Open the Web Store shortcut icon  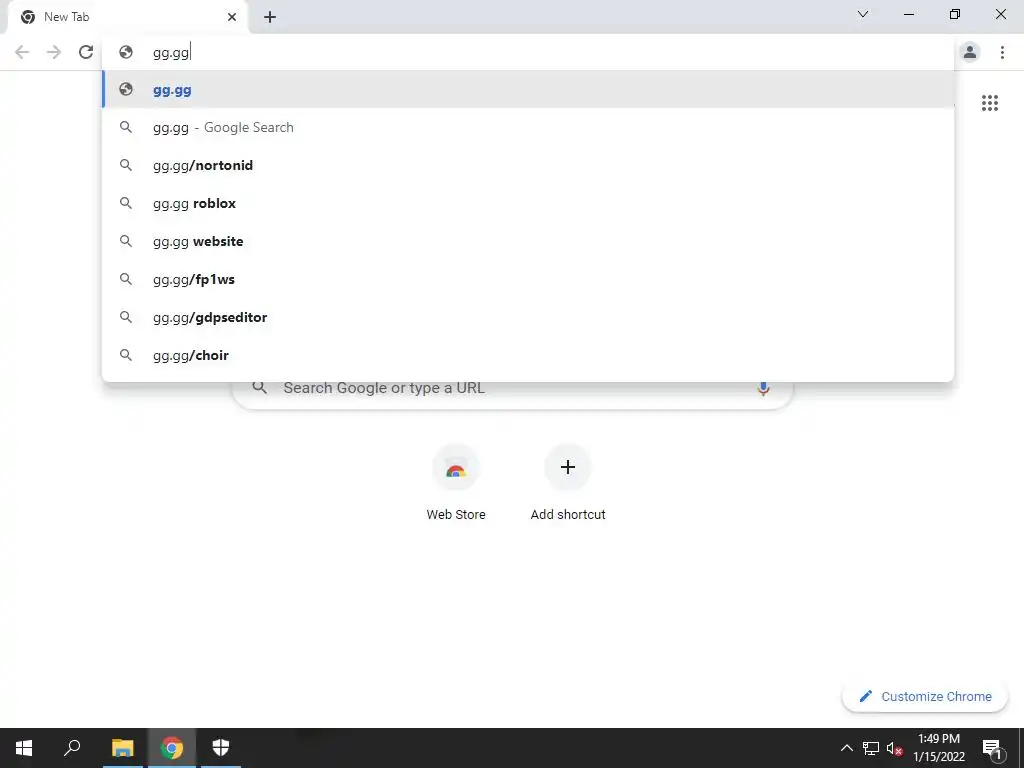[x=456, y=468]
